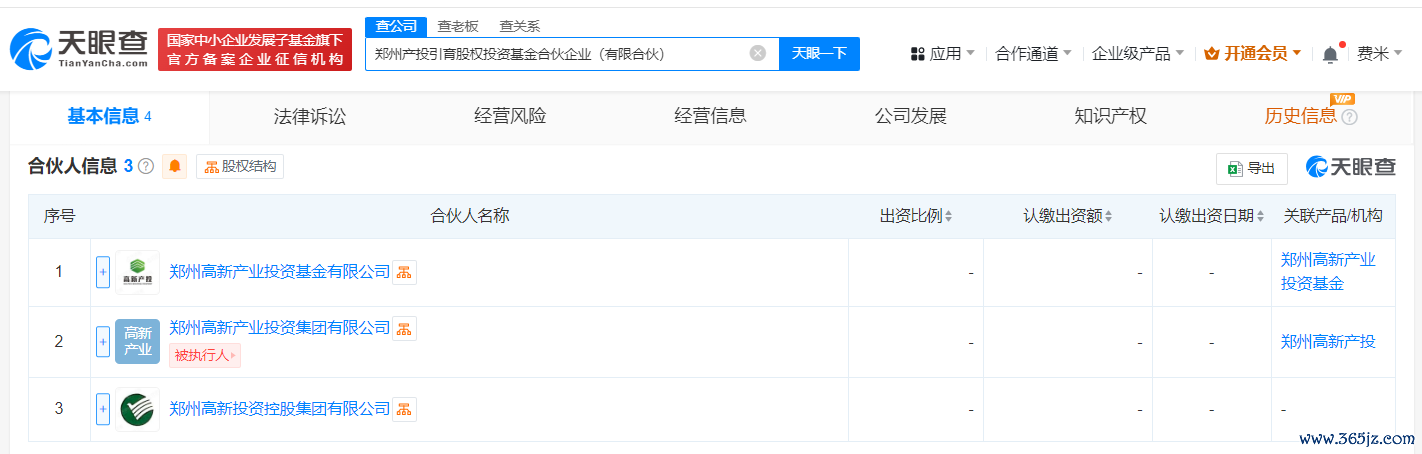The image size is (1422, 454).
Task: Click the 股权结构 button
Action: click(x=240, y=167)
